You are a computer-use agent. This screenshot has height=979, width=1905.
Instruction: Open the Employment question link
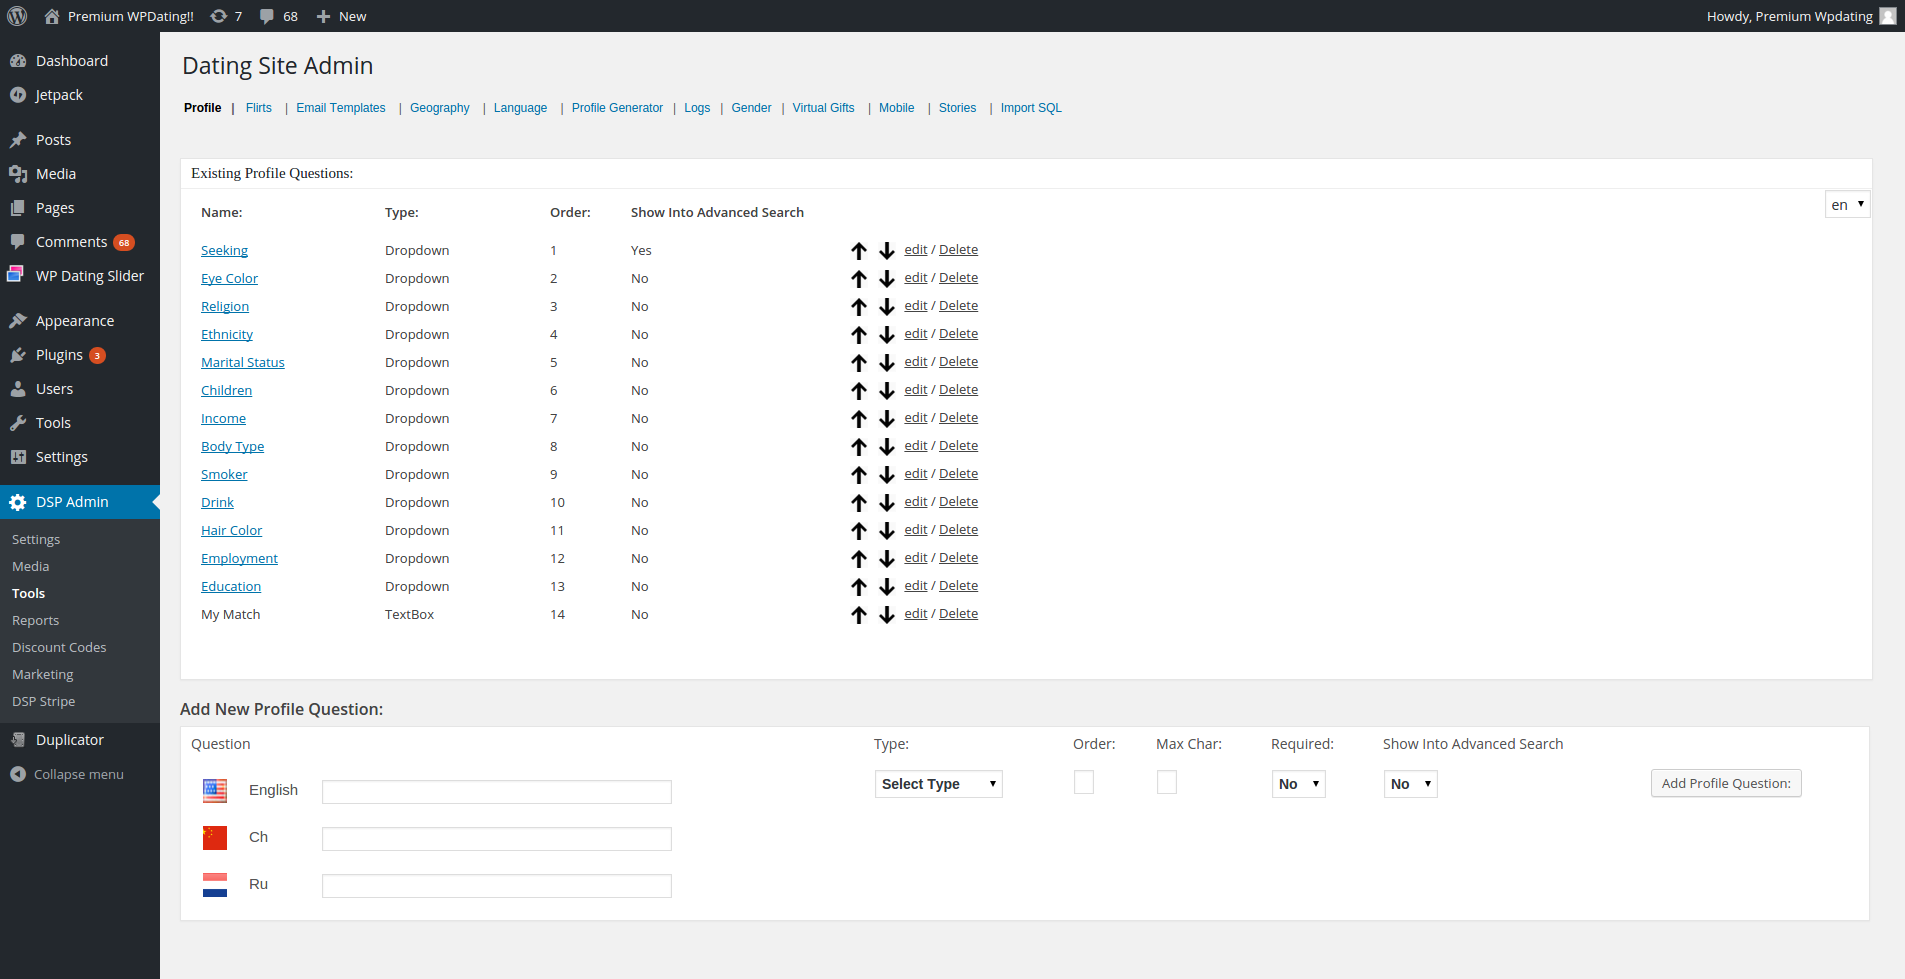pyautogui.click(x=240, y=559)
